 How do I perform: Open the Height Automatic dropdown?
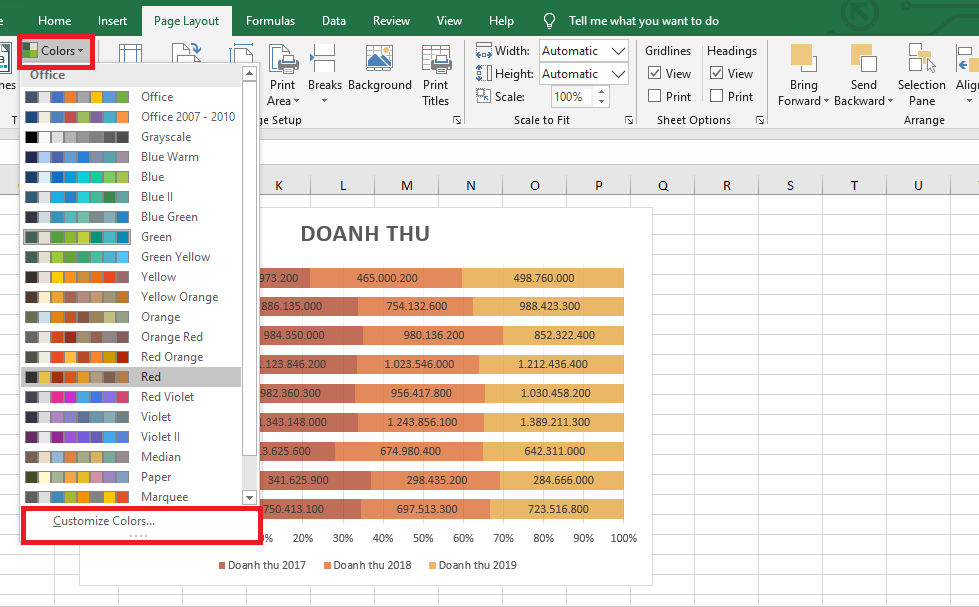pyautogui.click(x=618, y=74)
